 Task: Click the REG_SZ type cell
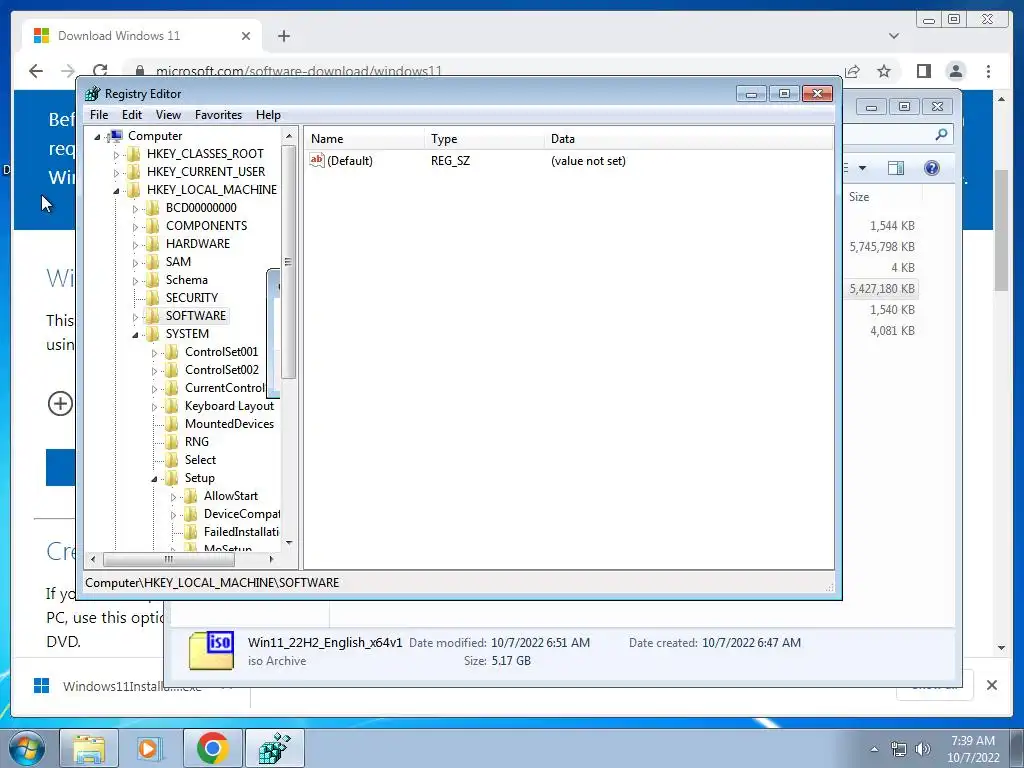tap(450, 161)
